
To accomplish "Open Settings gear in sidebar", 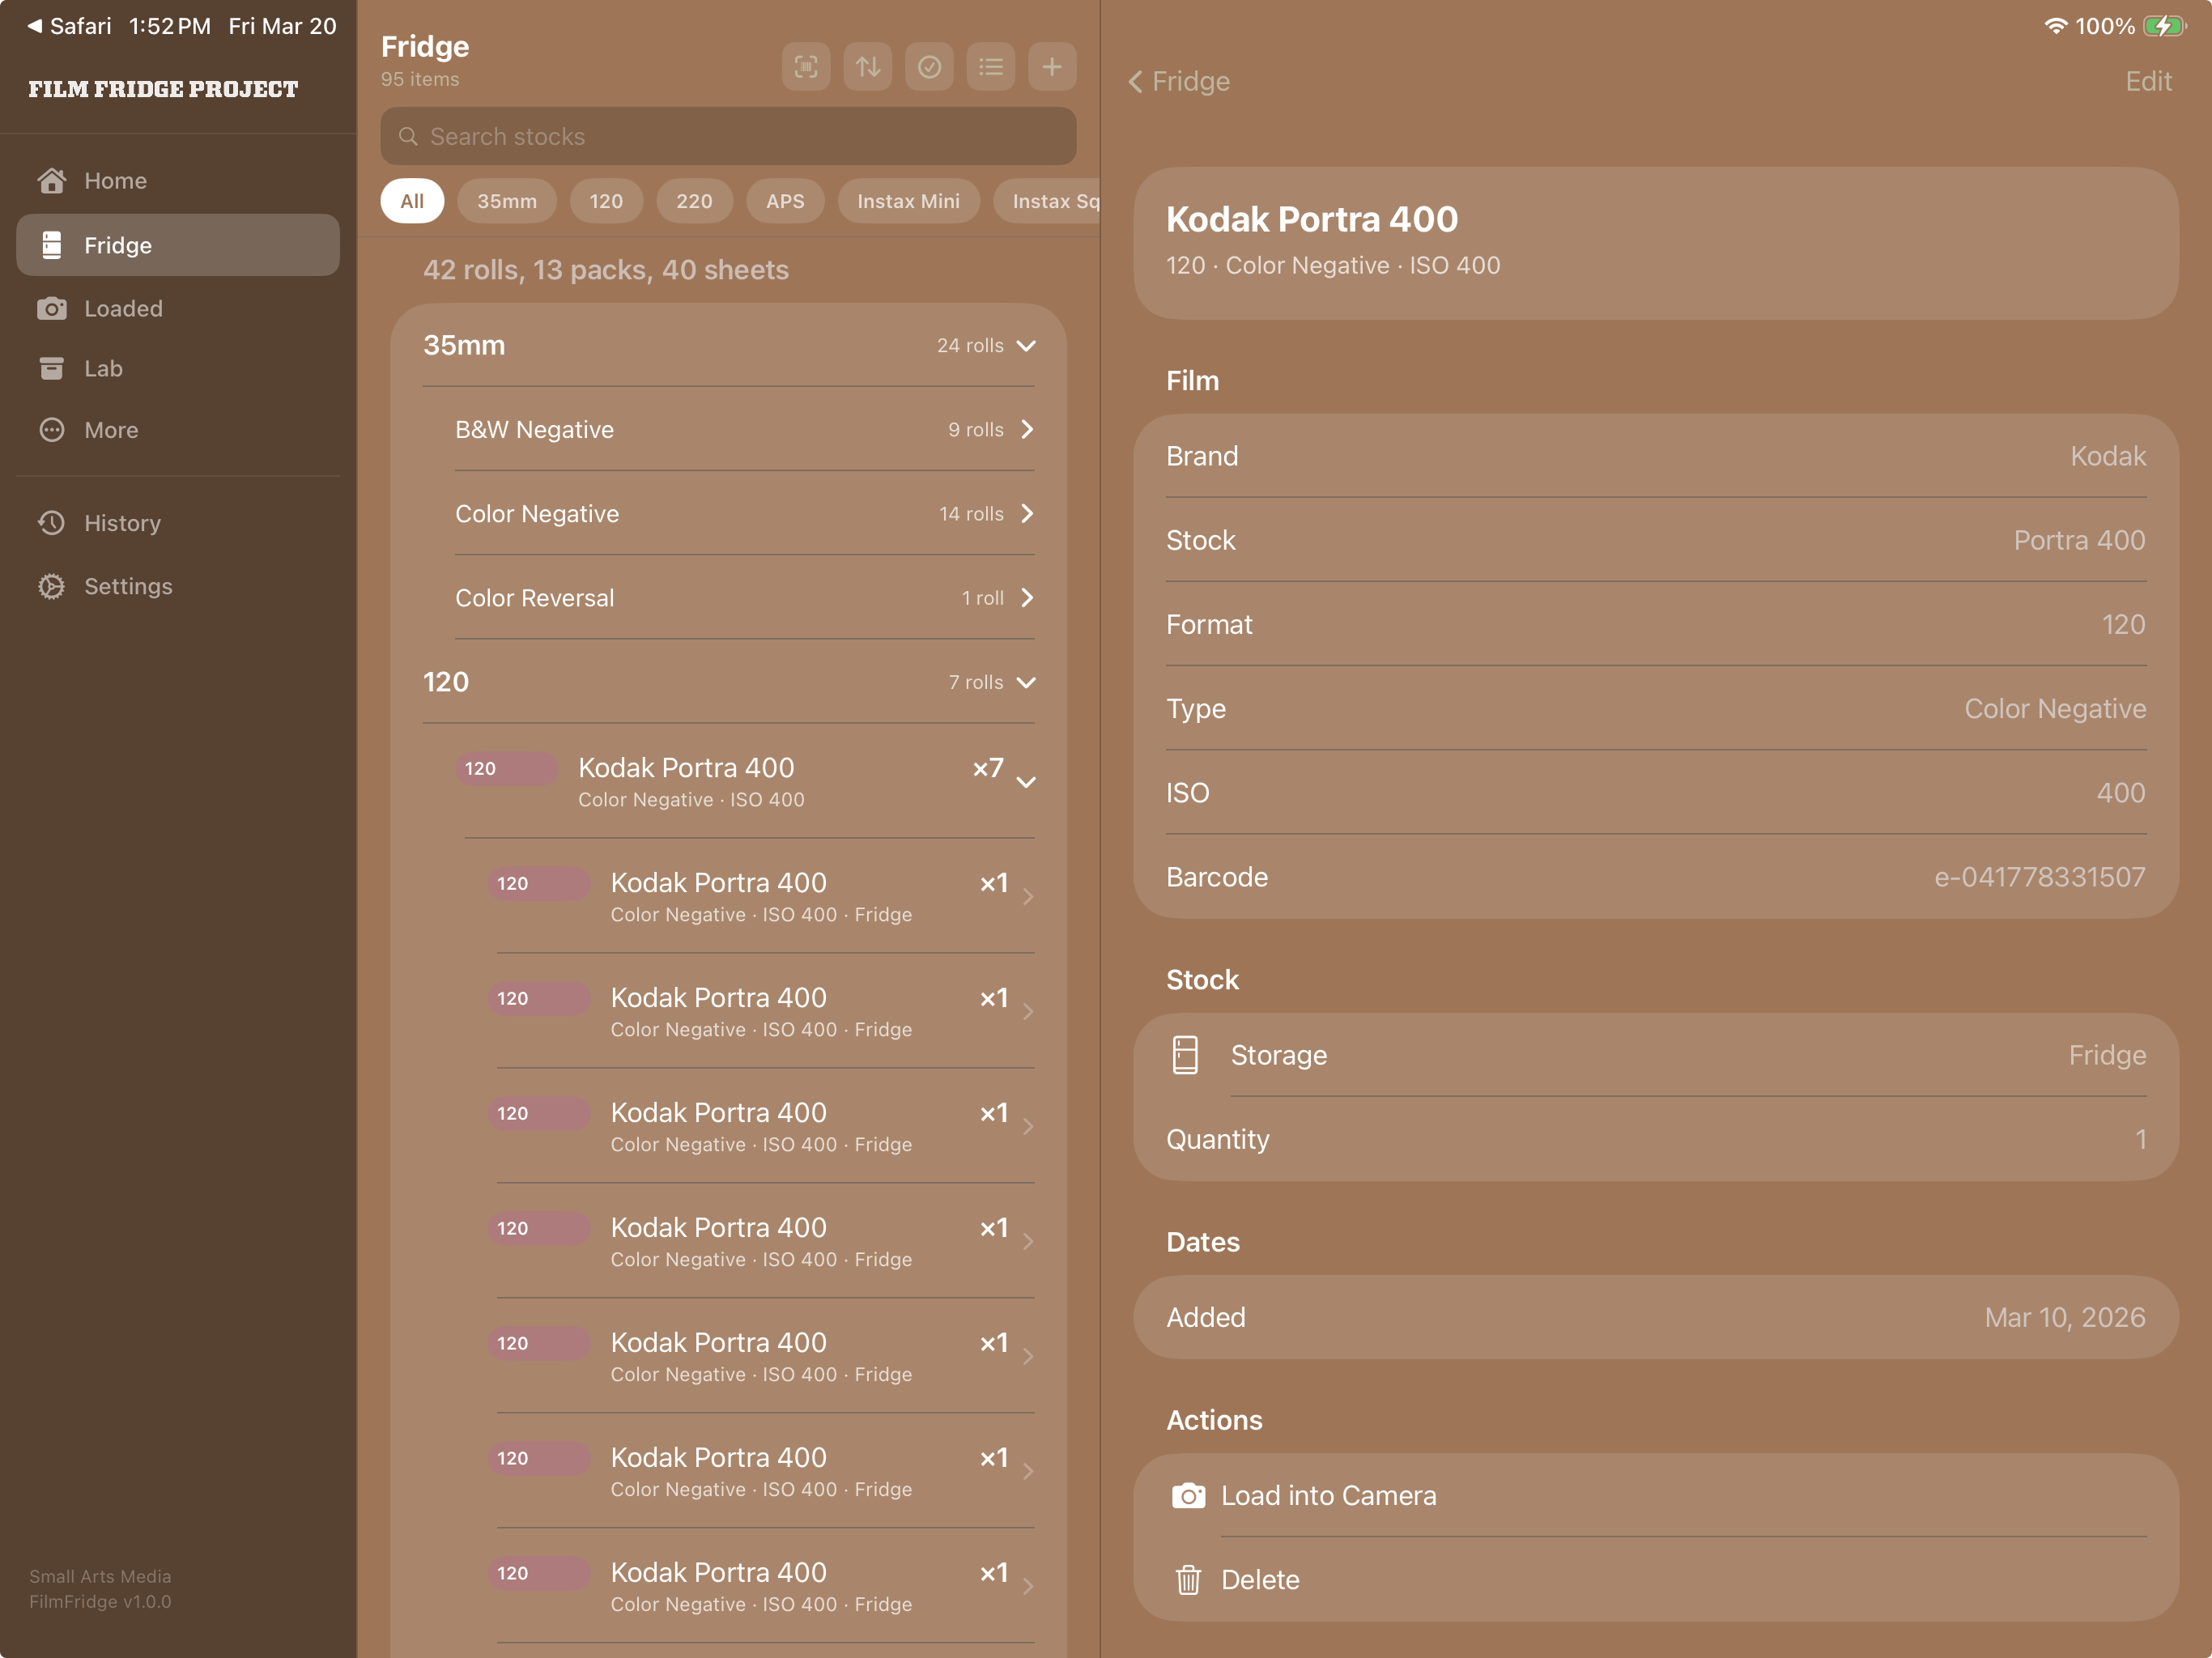I will (127, 586).
